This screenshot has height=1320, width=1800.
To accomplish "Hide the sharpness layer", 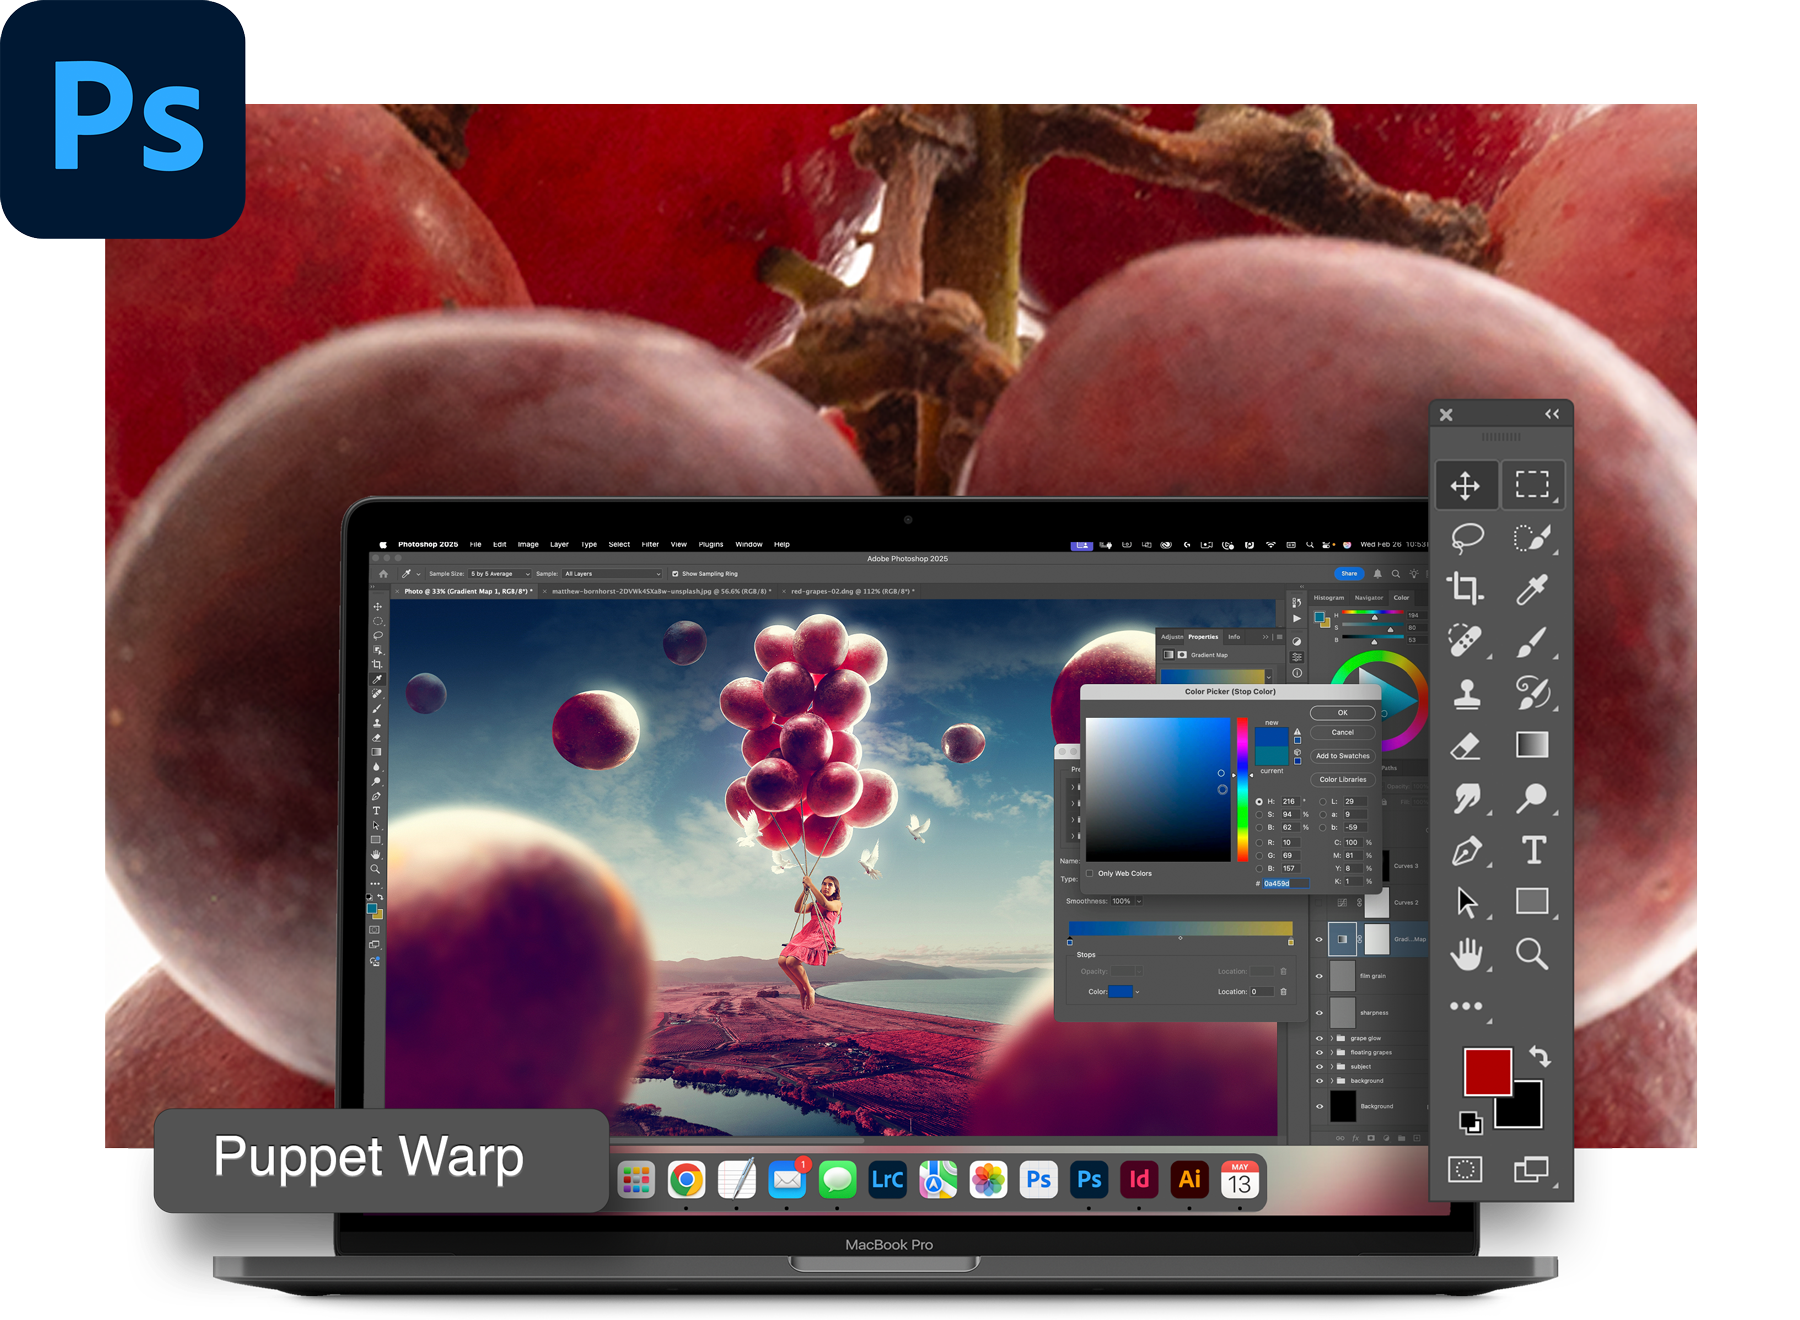I will click(x=1319, y=1013).
